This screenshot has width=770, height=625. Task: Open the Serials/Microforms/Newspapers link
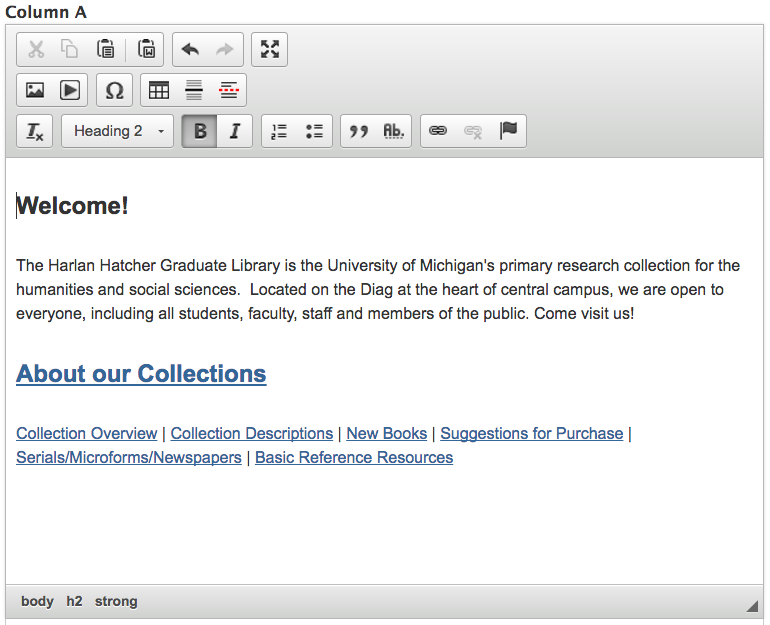pyautogui.click(x=129, y=458)
